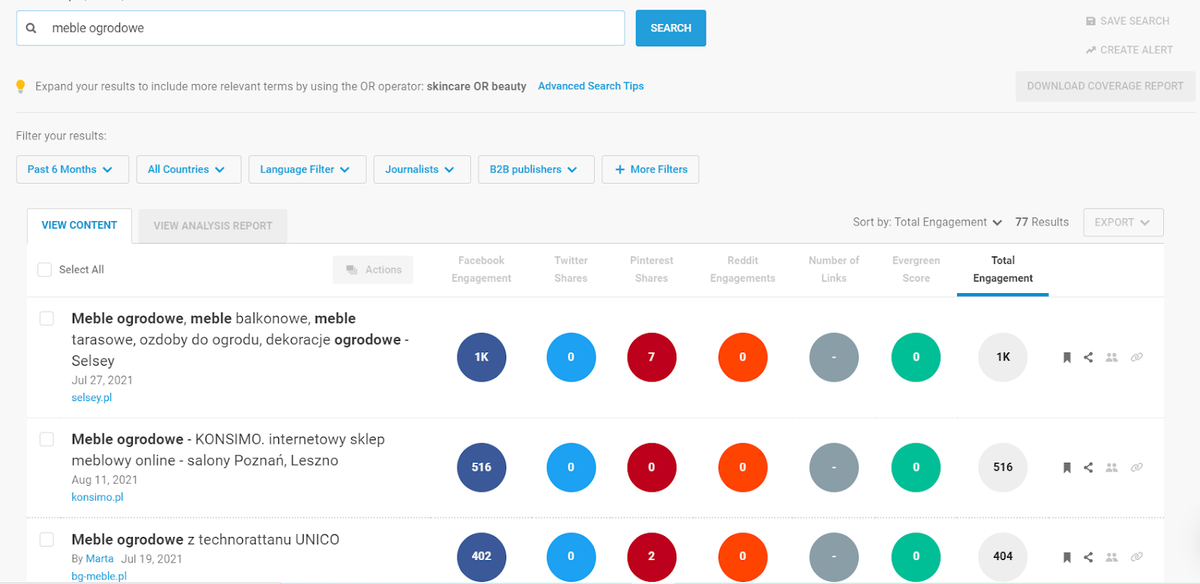Image resolution: width=1200 pixels, height=584 pixels.
Task: Open the KONSIMO article title
Action: coord(228,450)
